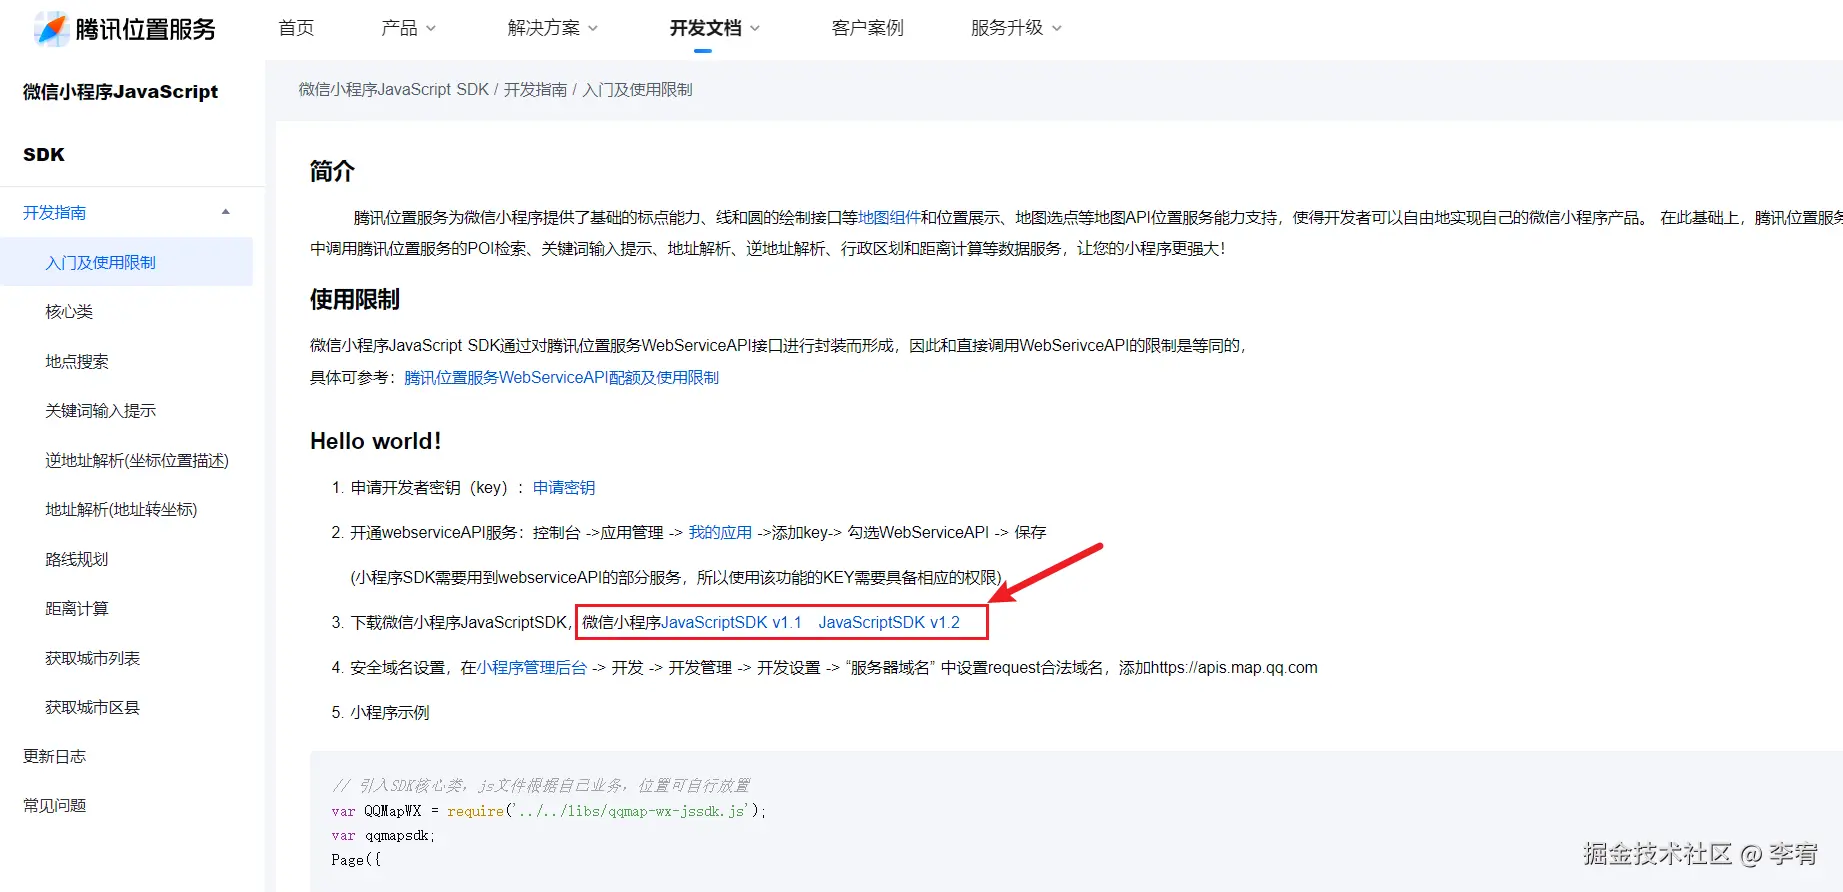Viewport: 1843px width, 892px height.
Task: Open 路线规划 sidebar entry
Action: point(77,559)
